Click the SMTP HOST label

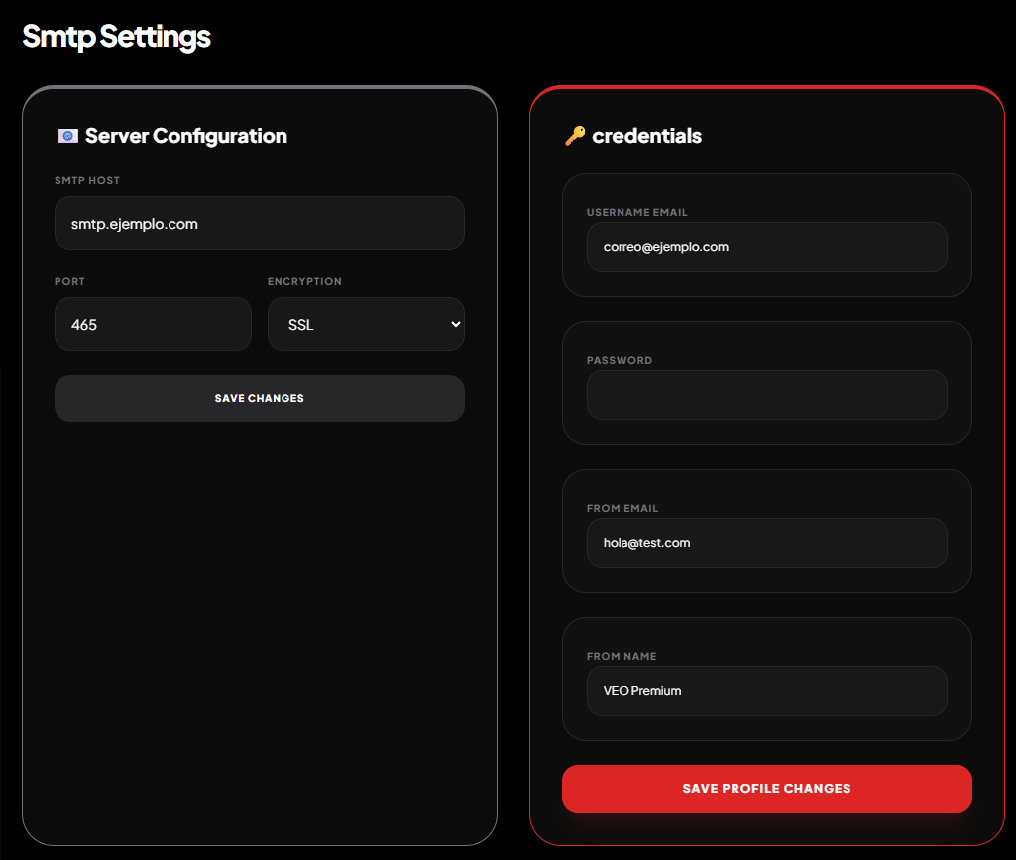(x=87, y=181)
